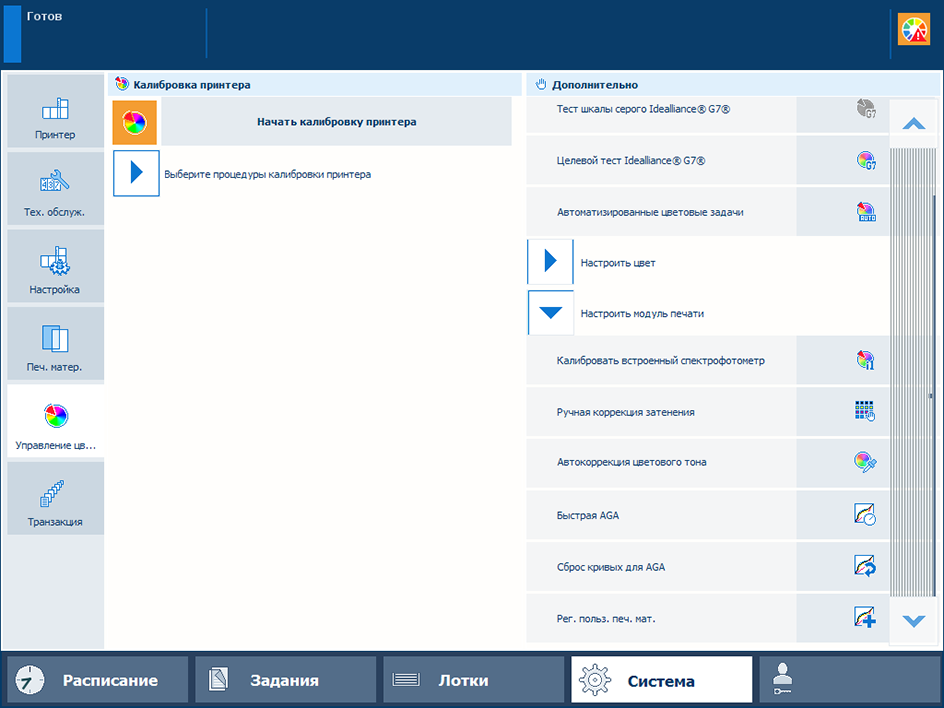Screen dimensions: 944x708
Task: Click the scroll down arrow in Дополнительно list
Action: point(913,620)
